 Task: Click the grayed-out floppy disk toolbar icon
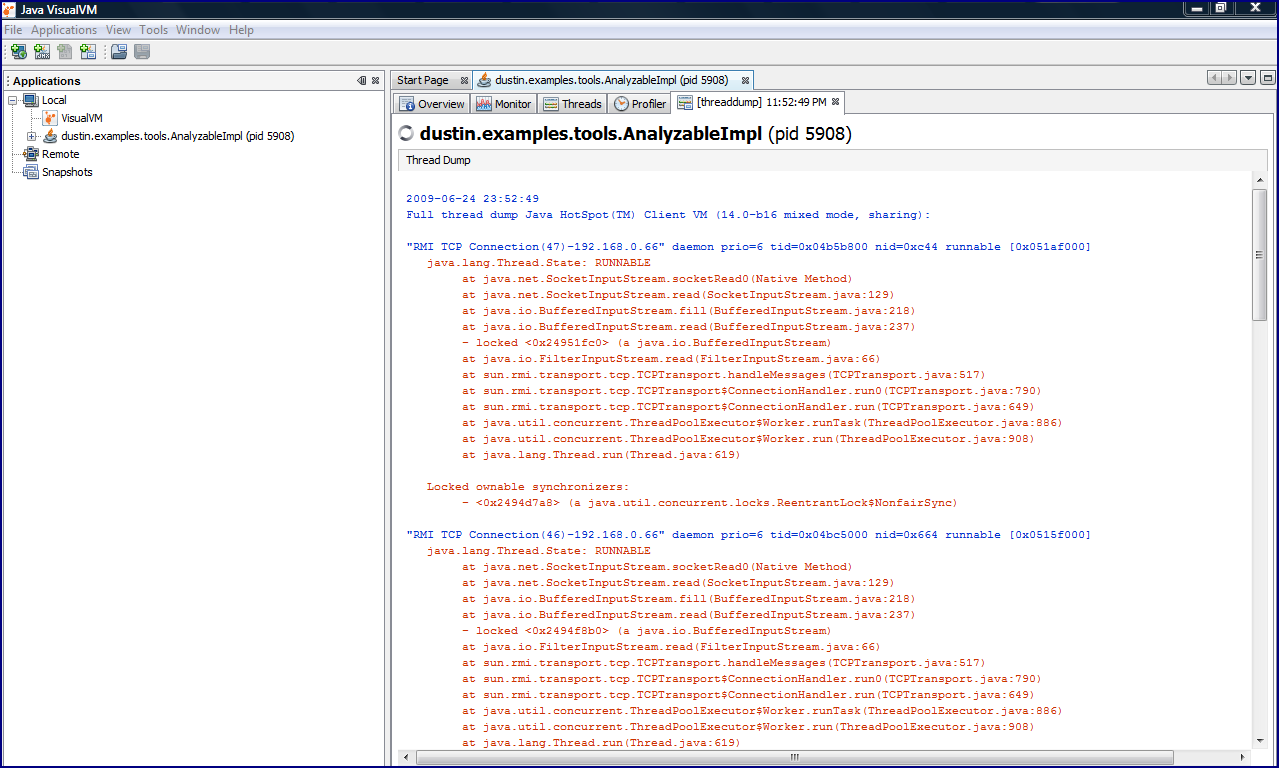(x=142, y=52)
